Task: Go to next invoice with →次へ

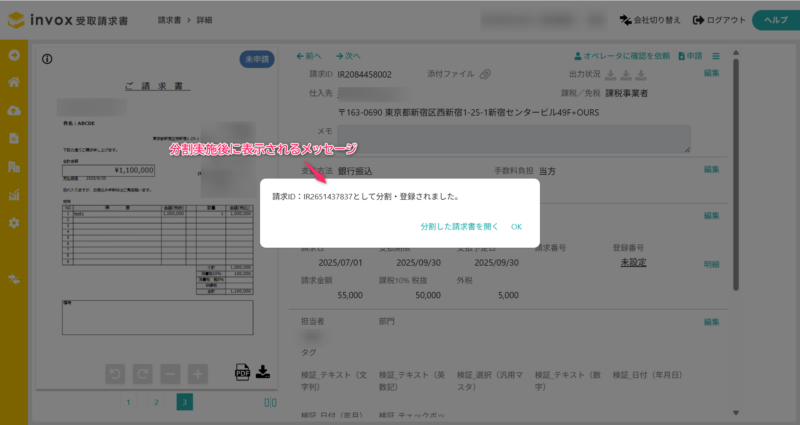Action: 348,56
